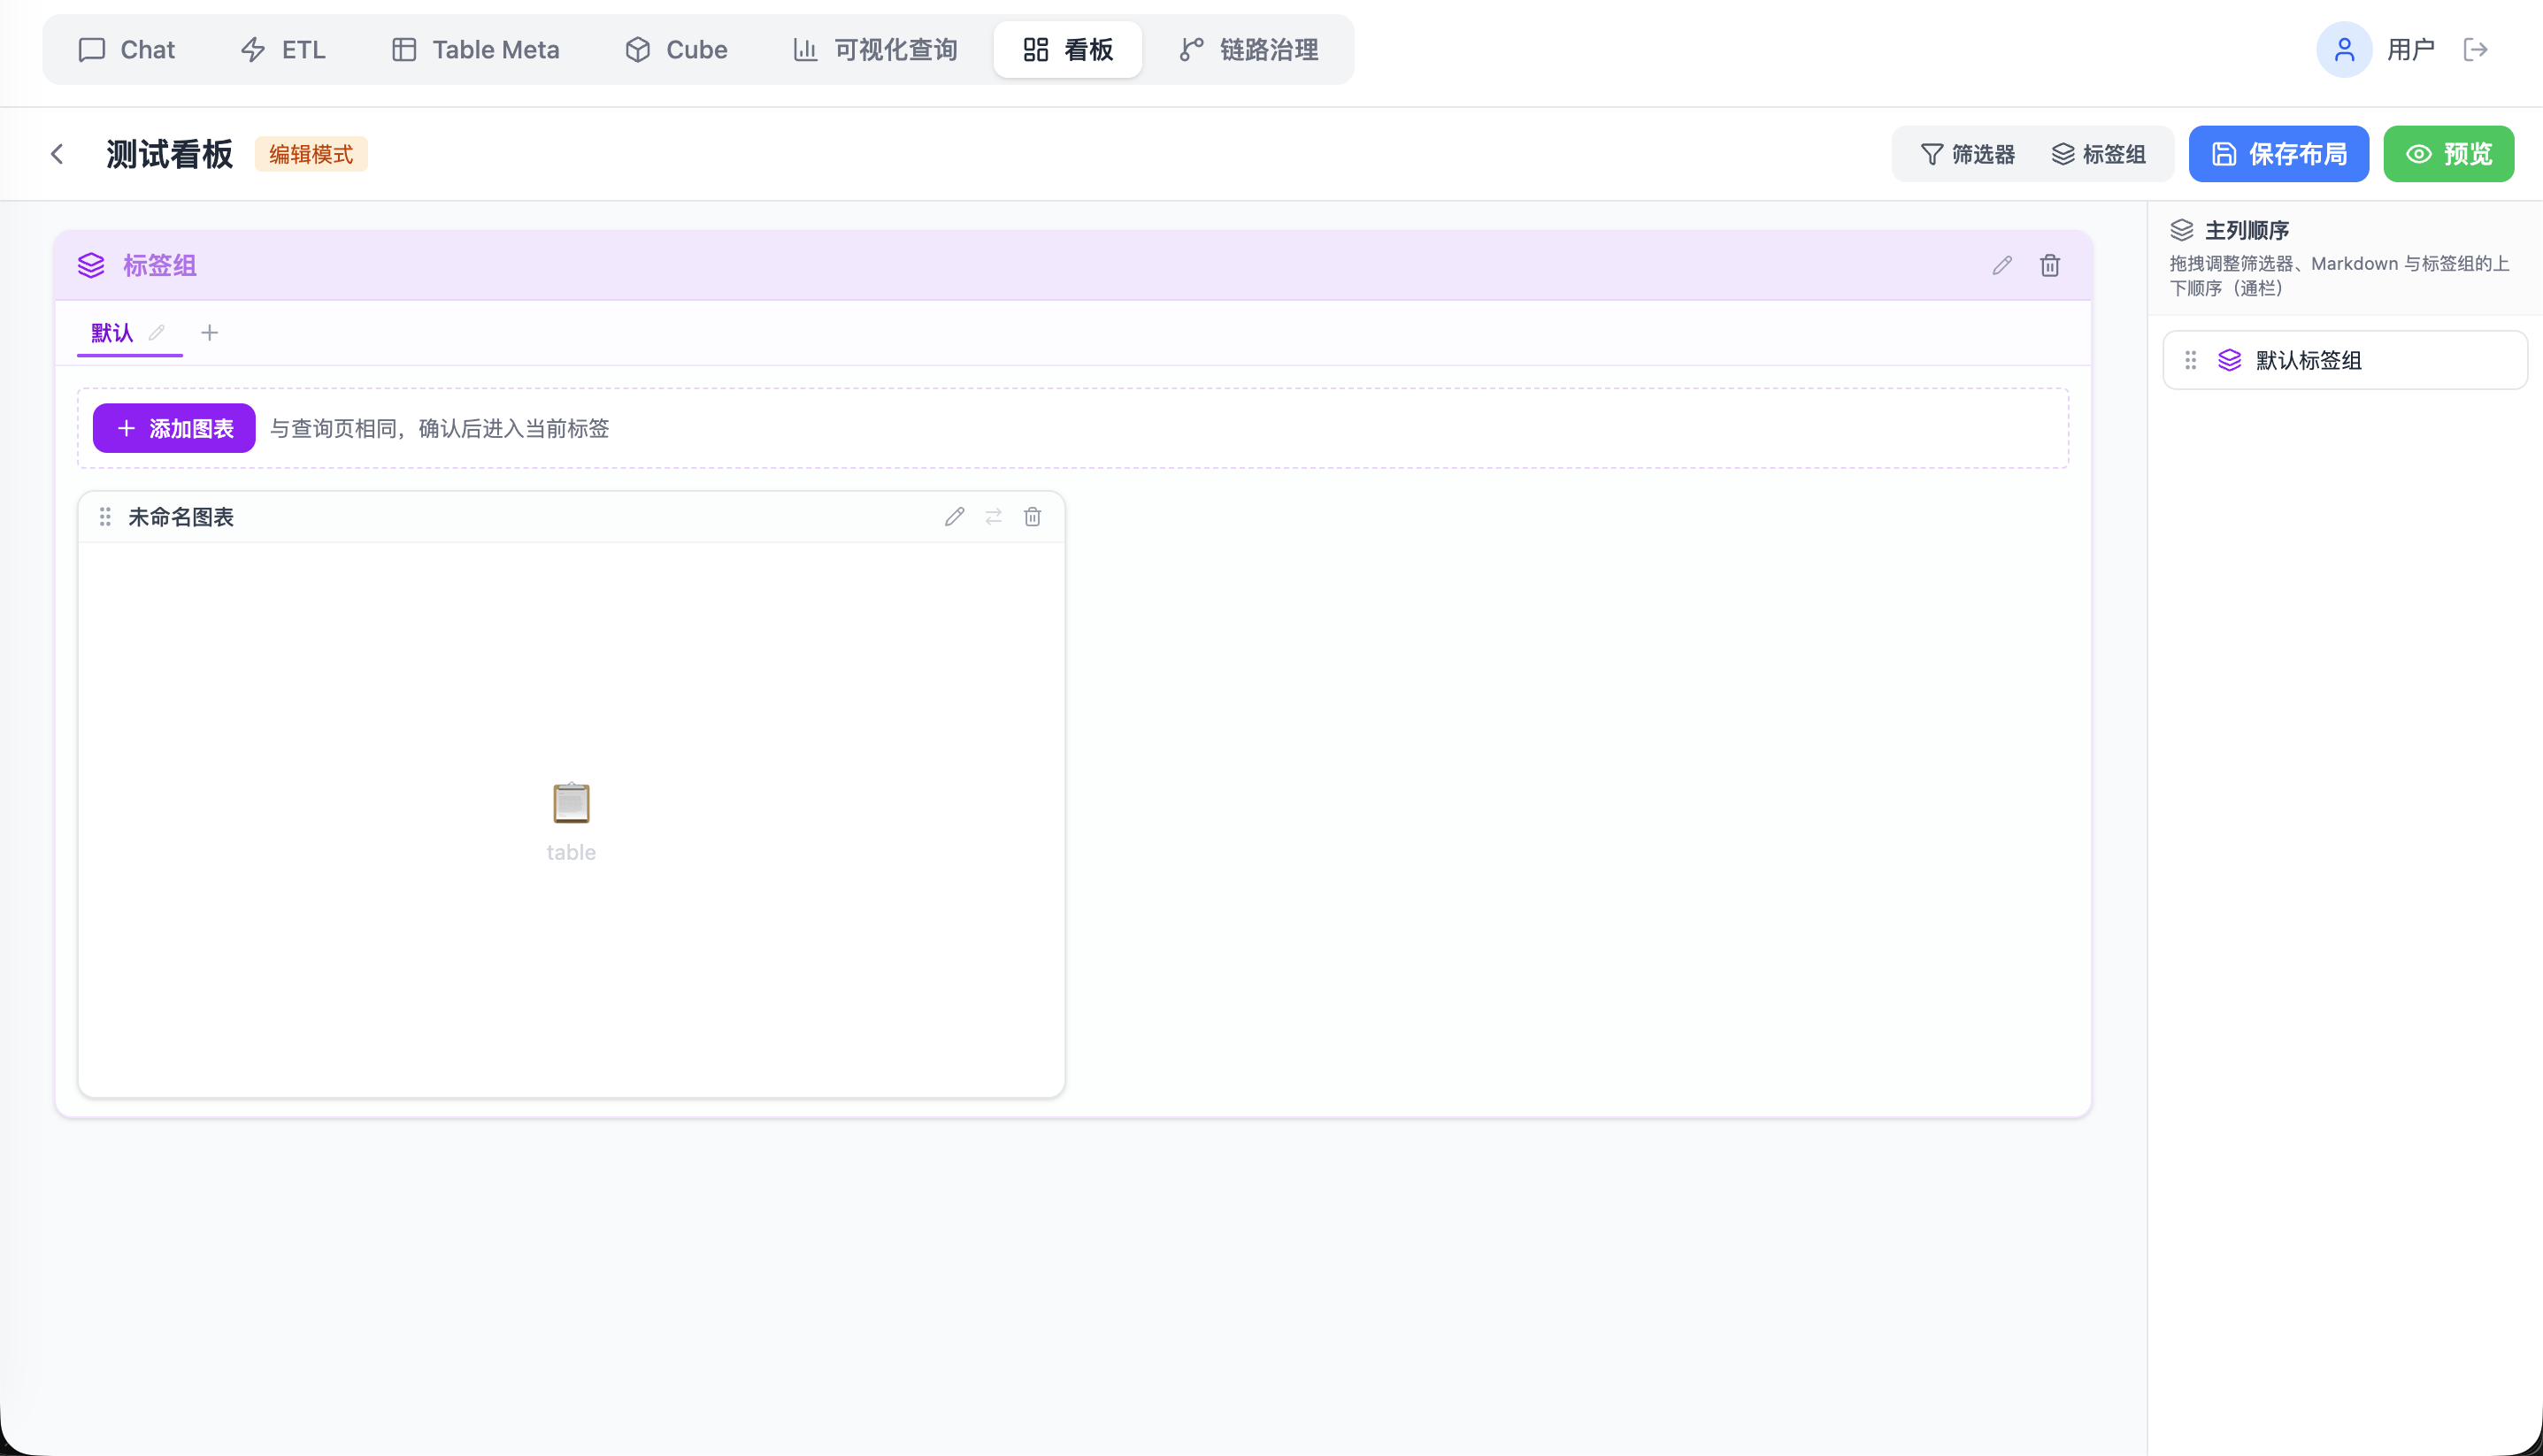
Task: Edit the 未命名图表 chart with pencil icon
Action: (954, 517)
